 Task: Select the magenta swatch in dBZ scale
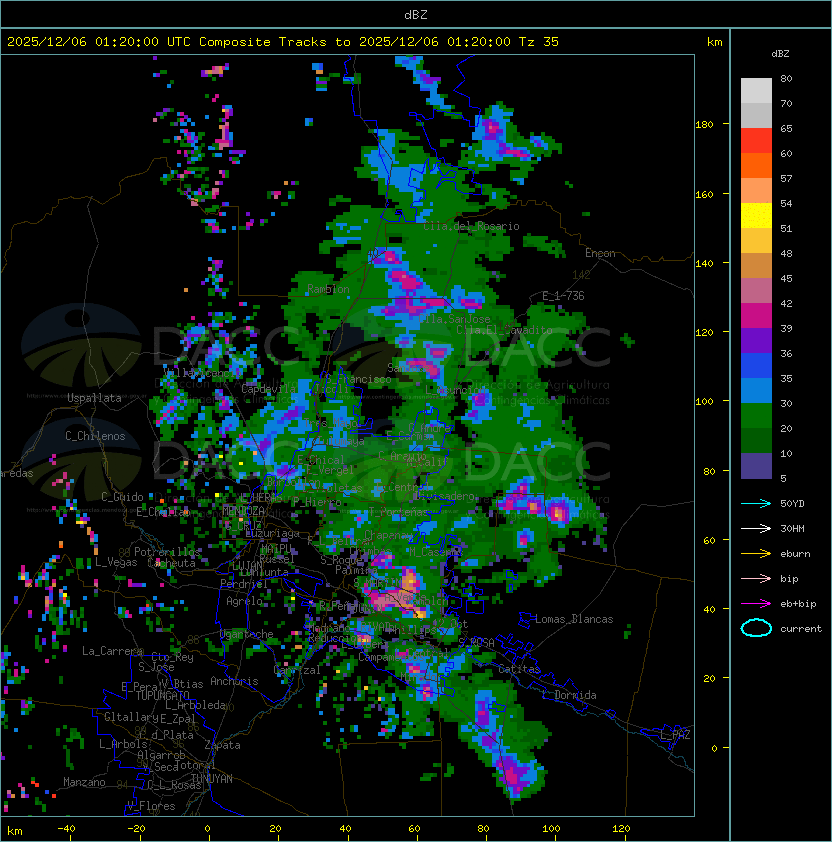(756, 316)
